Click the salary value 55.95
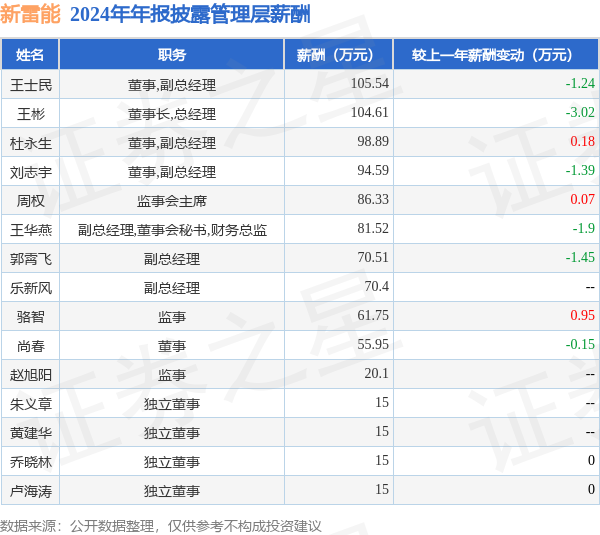Image resolution: width=600 pixels, height=535 pixels. point(373,345)
